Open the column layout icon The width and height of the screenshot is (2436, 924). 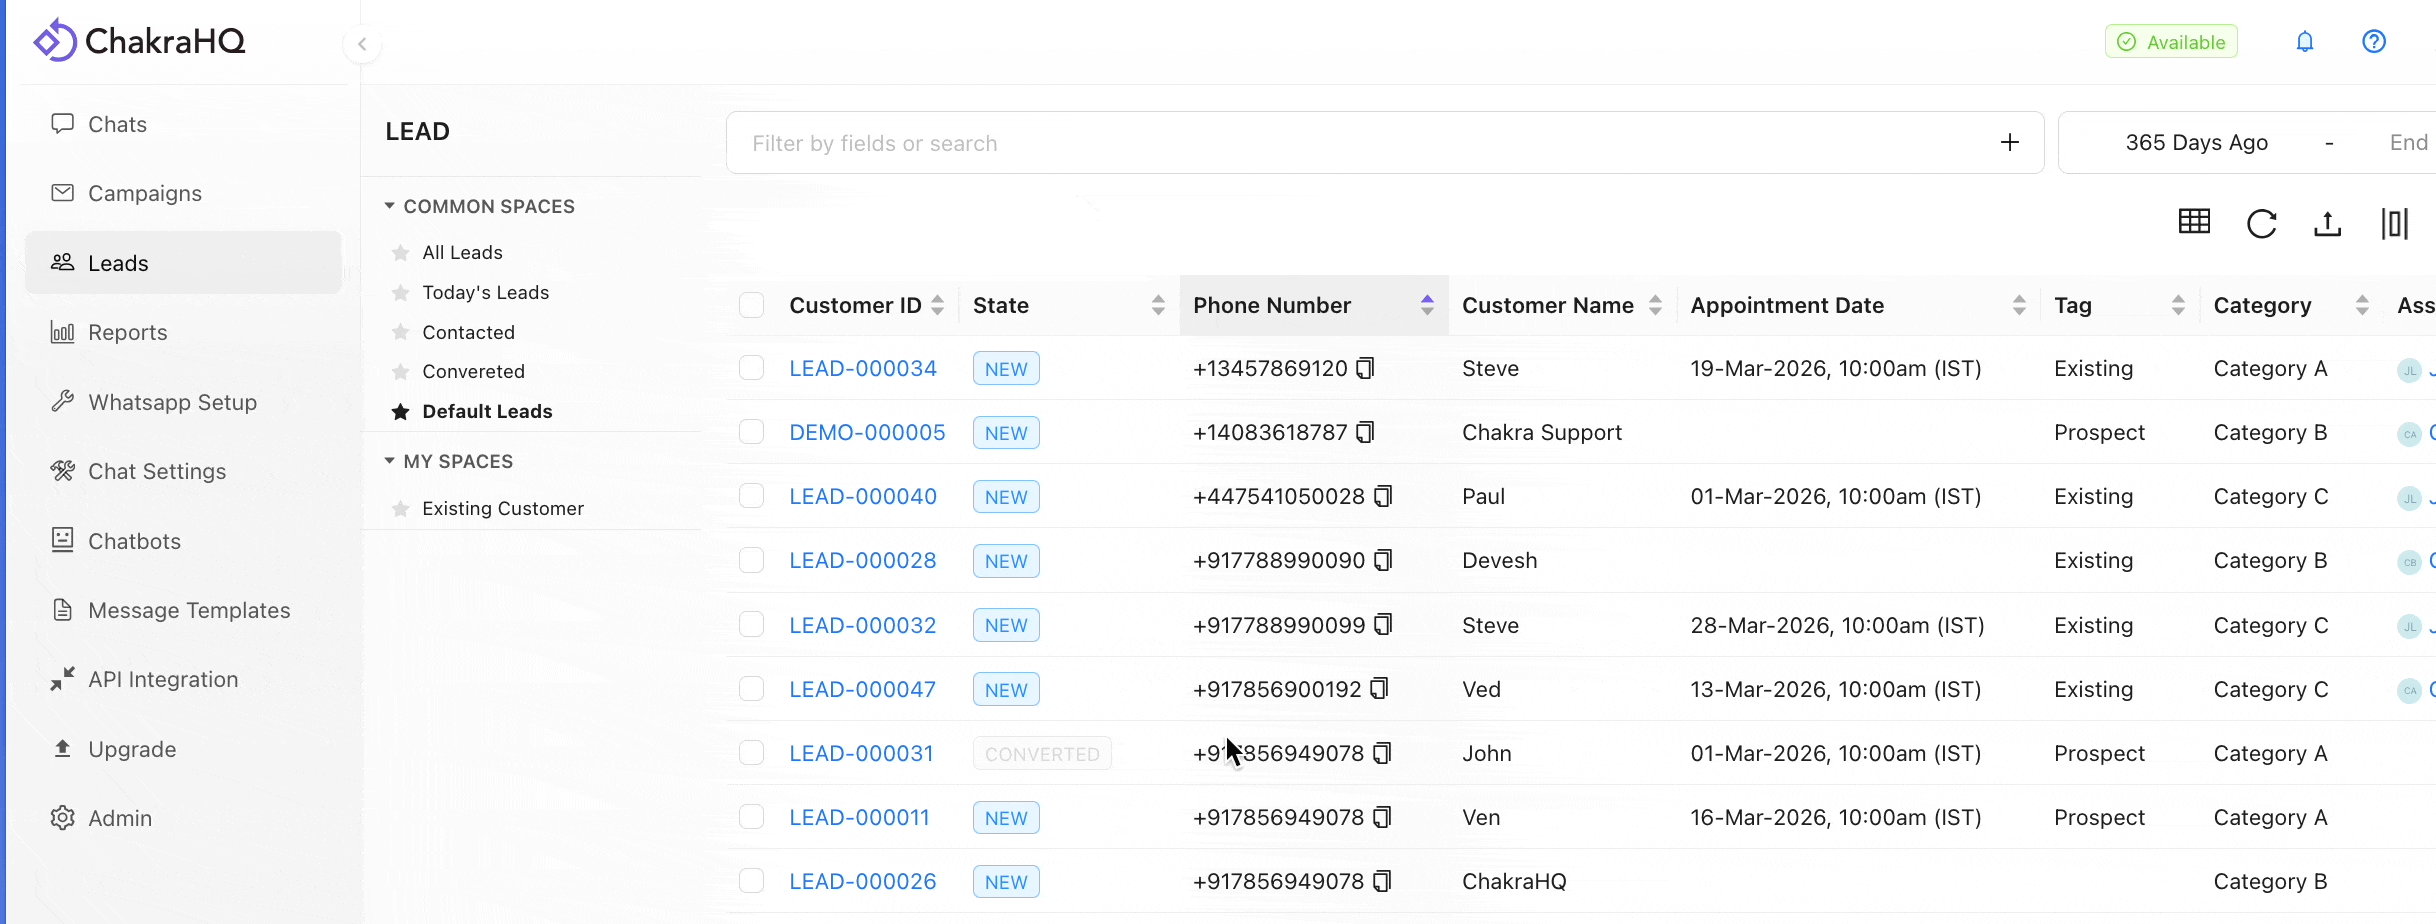(x=2396, y=223)
